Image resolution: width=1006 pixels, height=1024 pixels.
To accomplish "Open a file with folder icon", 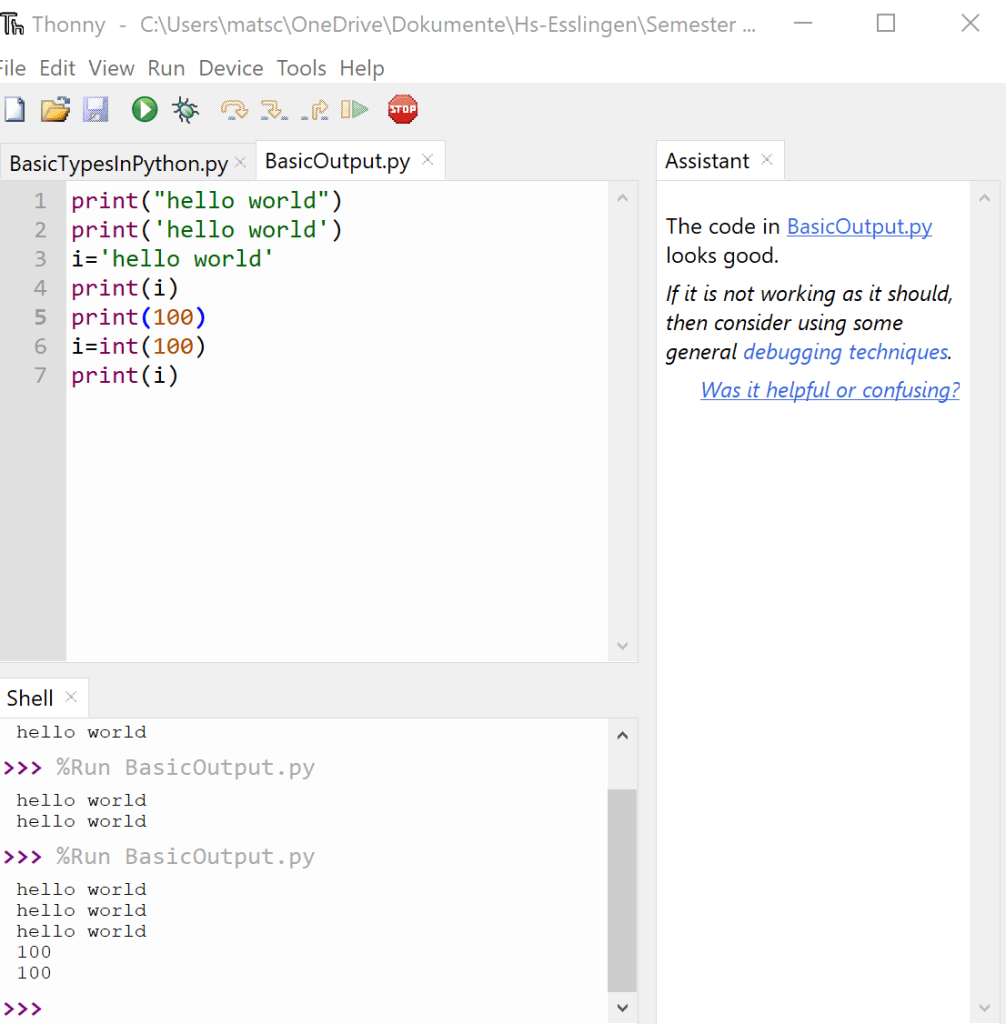I will click(x=55, y=109).
